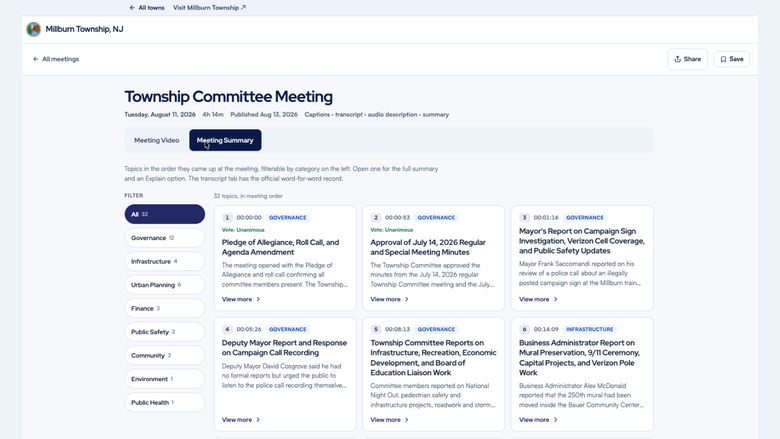Filter topics by Community
Image resolution: width=780 pixels, height=439 pixels.
tap(165, 355)
